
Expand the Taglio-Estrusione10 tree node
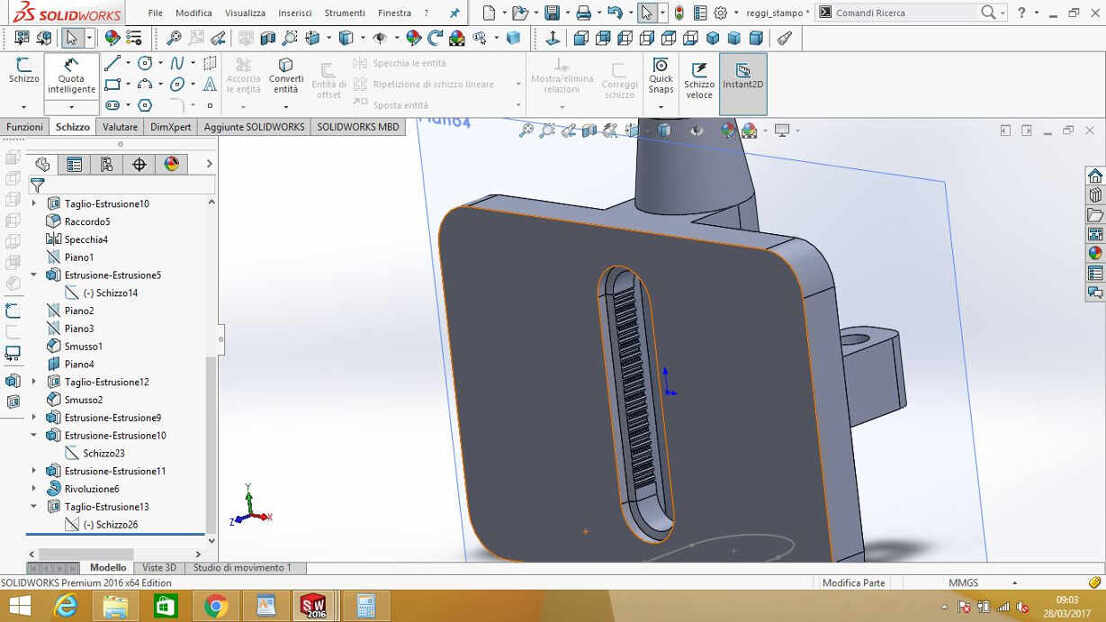coord(34,203)
